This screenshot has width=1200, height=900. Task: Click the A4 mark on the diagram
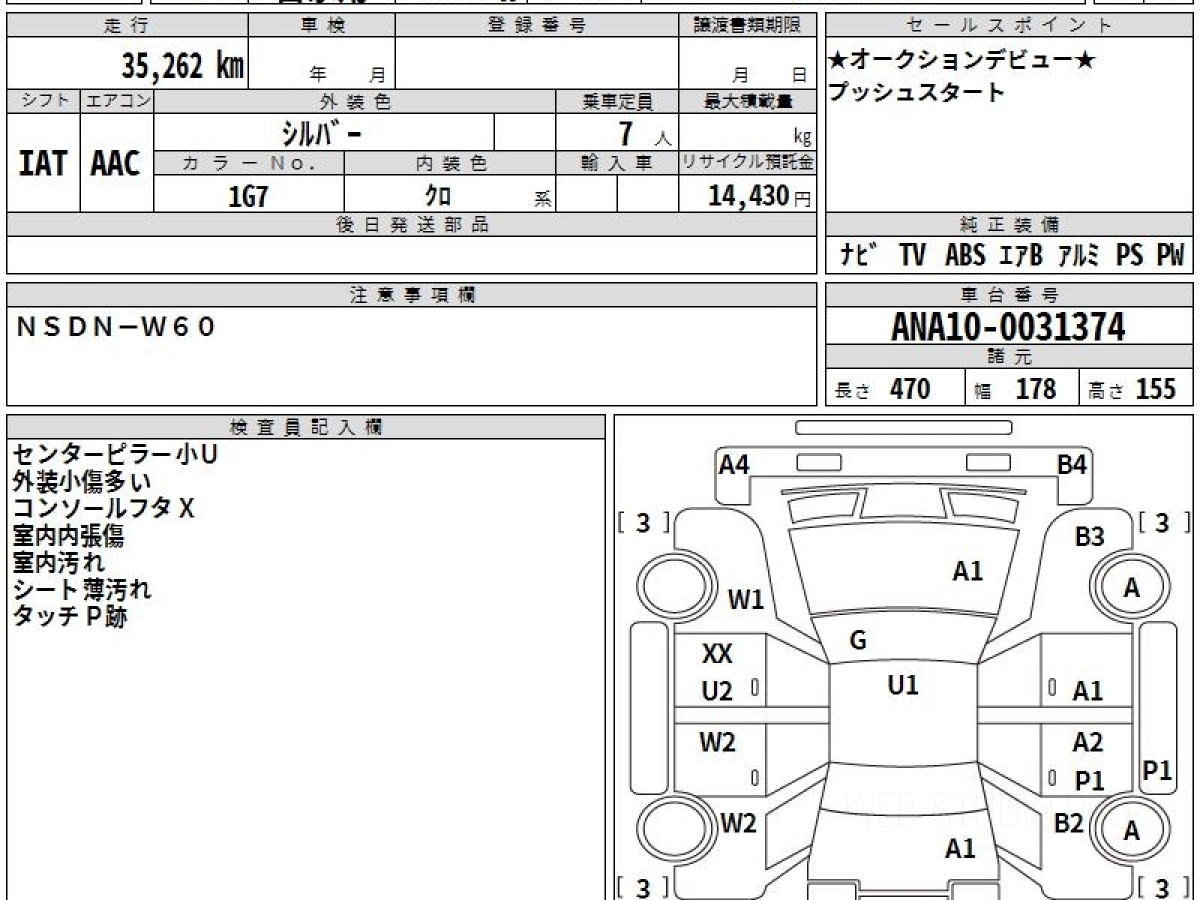[x=734, y=464]
